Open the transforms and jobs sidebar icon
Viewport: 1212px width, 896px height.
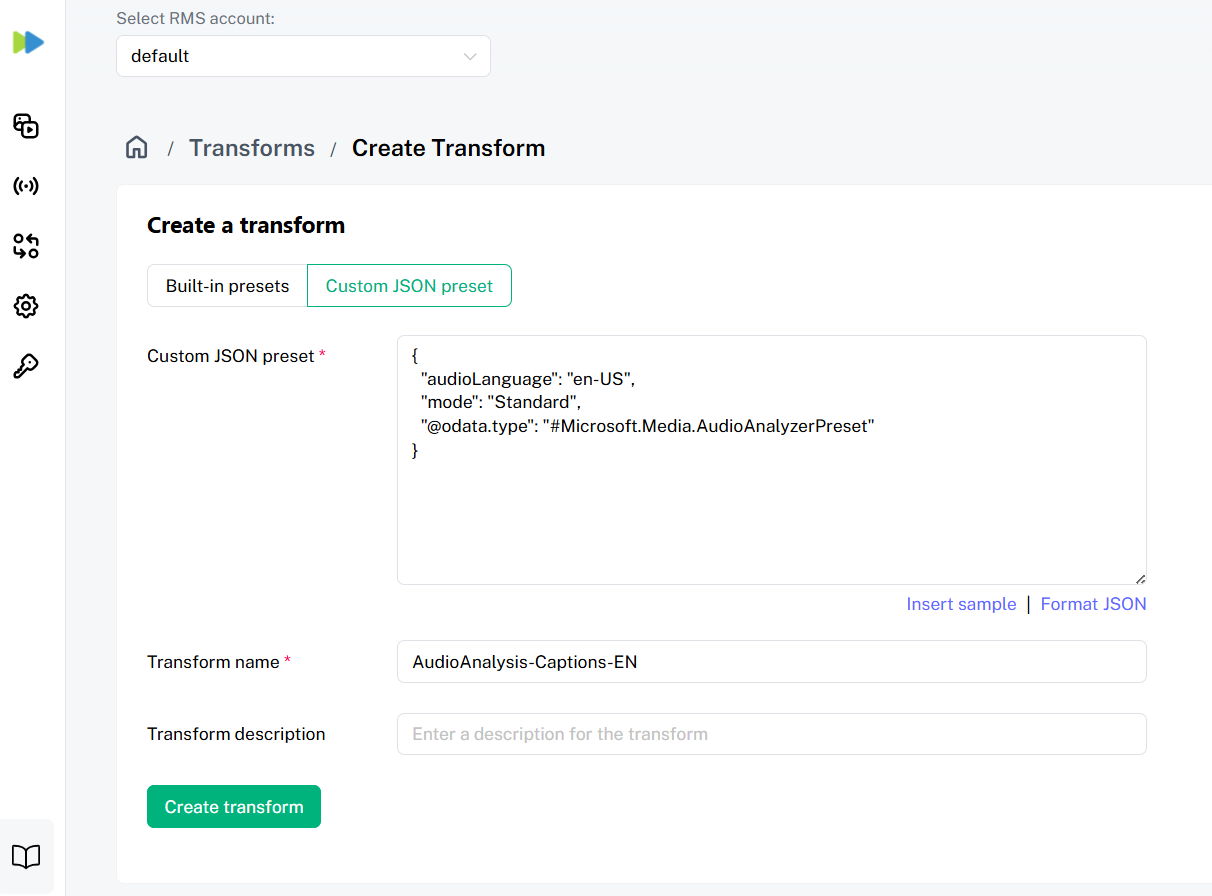click(x=26, y=246)
